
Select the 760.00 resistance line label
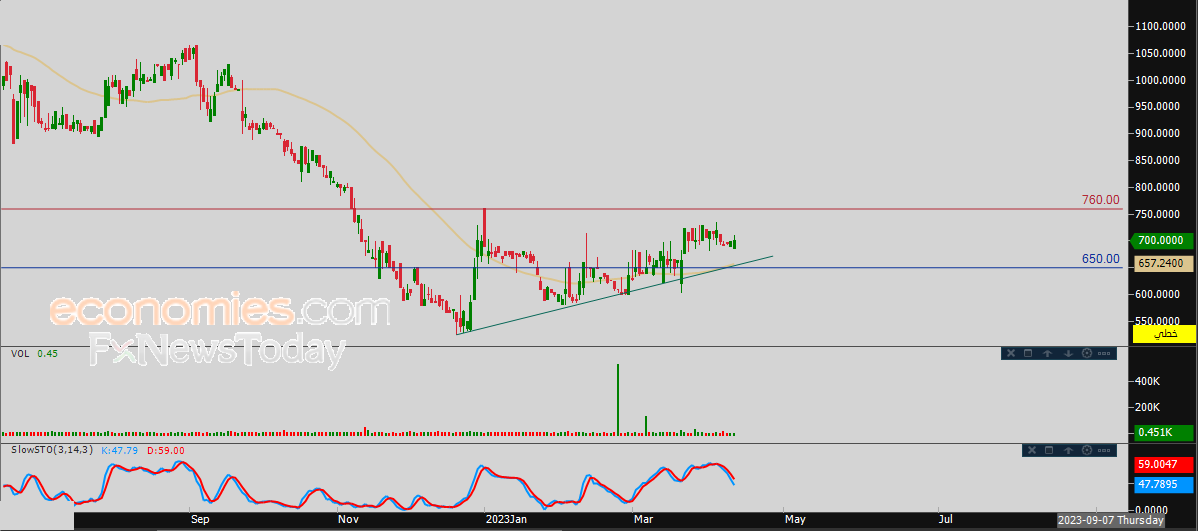tap(1100, 200)
